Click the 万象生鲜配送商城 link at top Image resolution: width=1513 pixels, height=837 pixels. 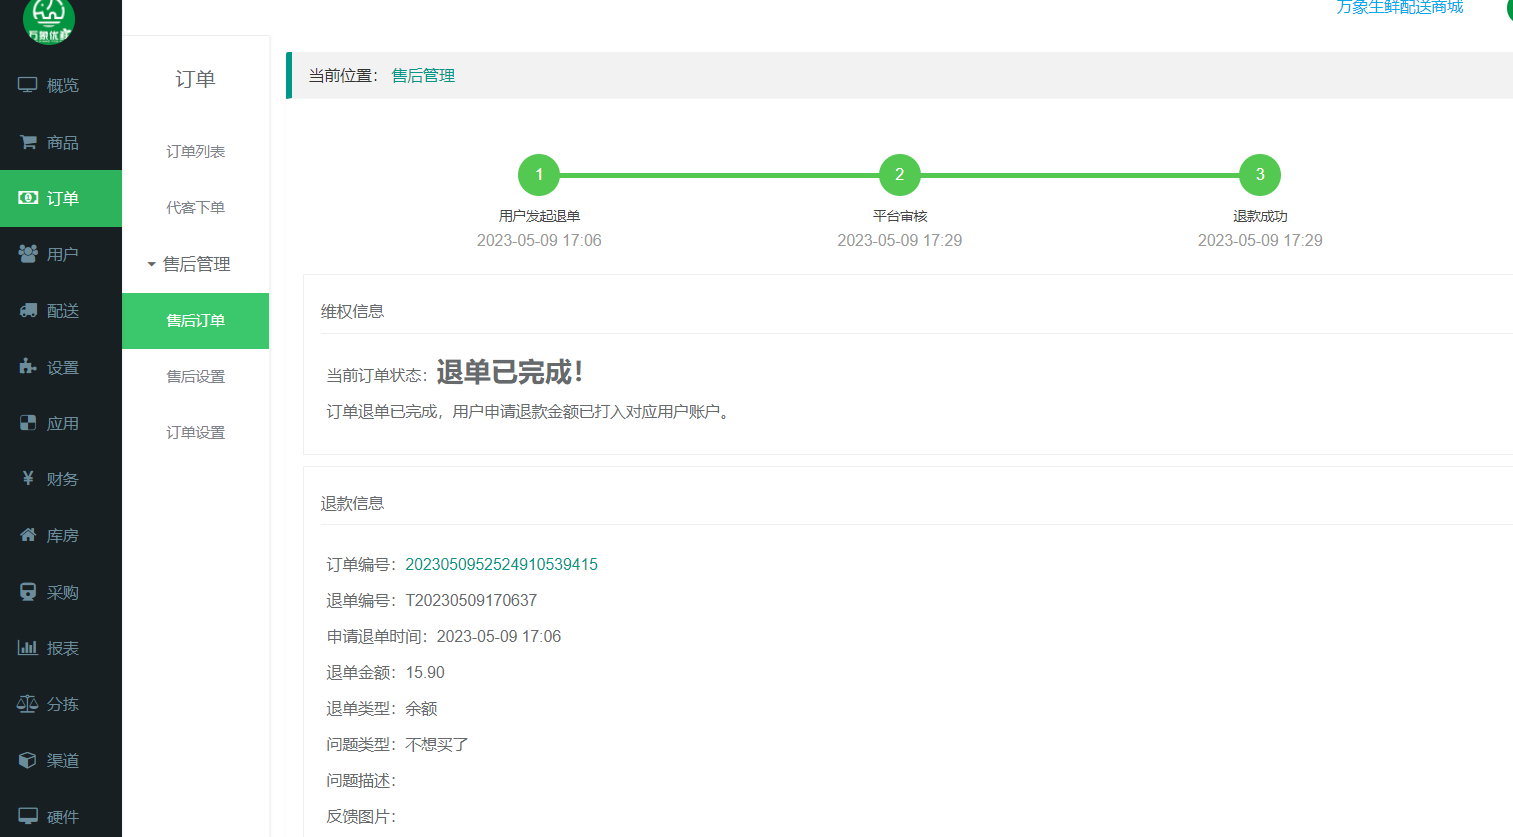click(1399, 8)
